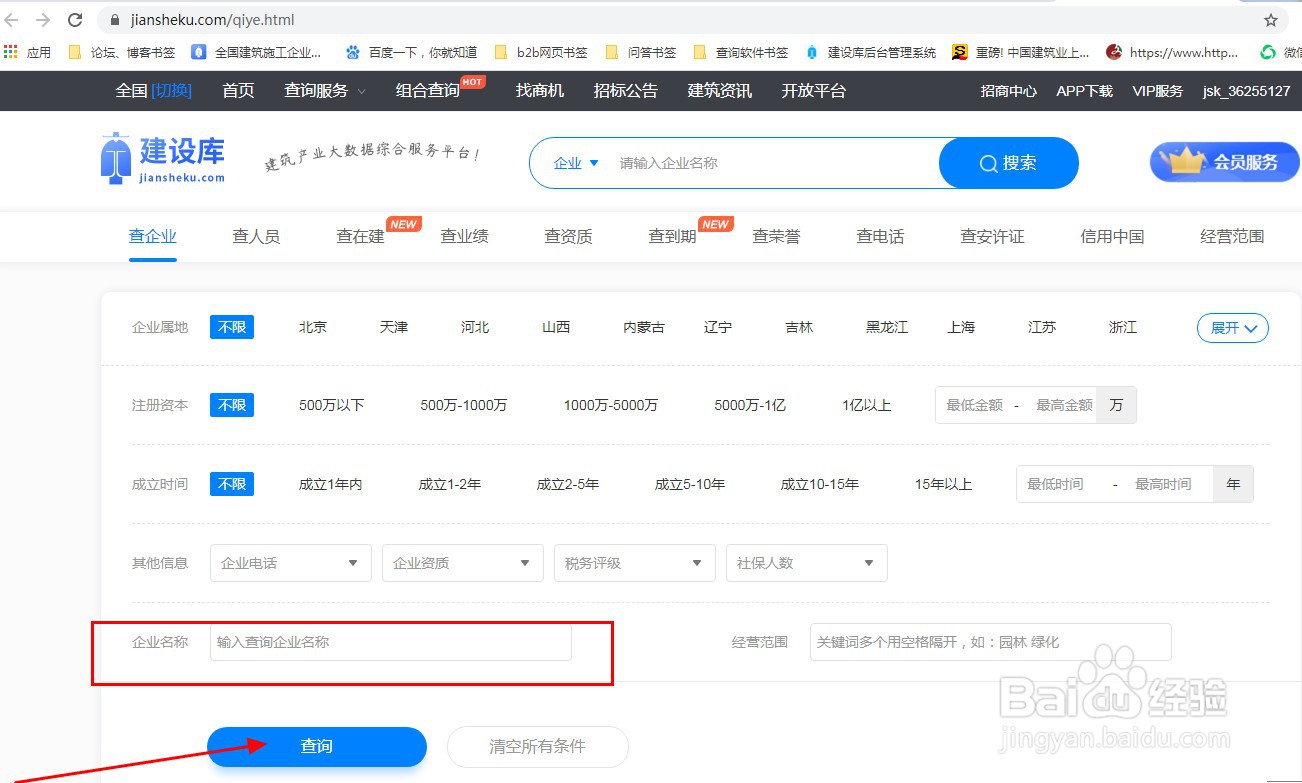This screenshot has height=783, width=1302.
Task: Click the APP下载 link
Action: pyautogui.click(x=1084, y=91)
